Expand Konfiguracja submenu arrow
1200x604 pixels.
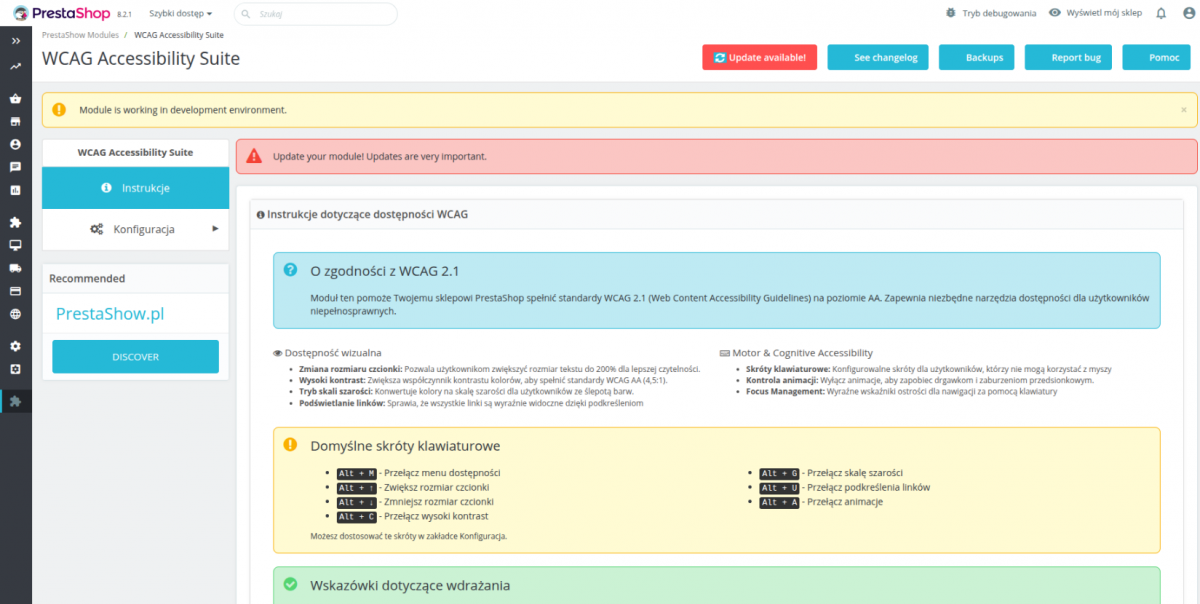tap(215, 229)
